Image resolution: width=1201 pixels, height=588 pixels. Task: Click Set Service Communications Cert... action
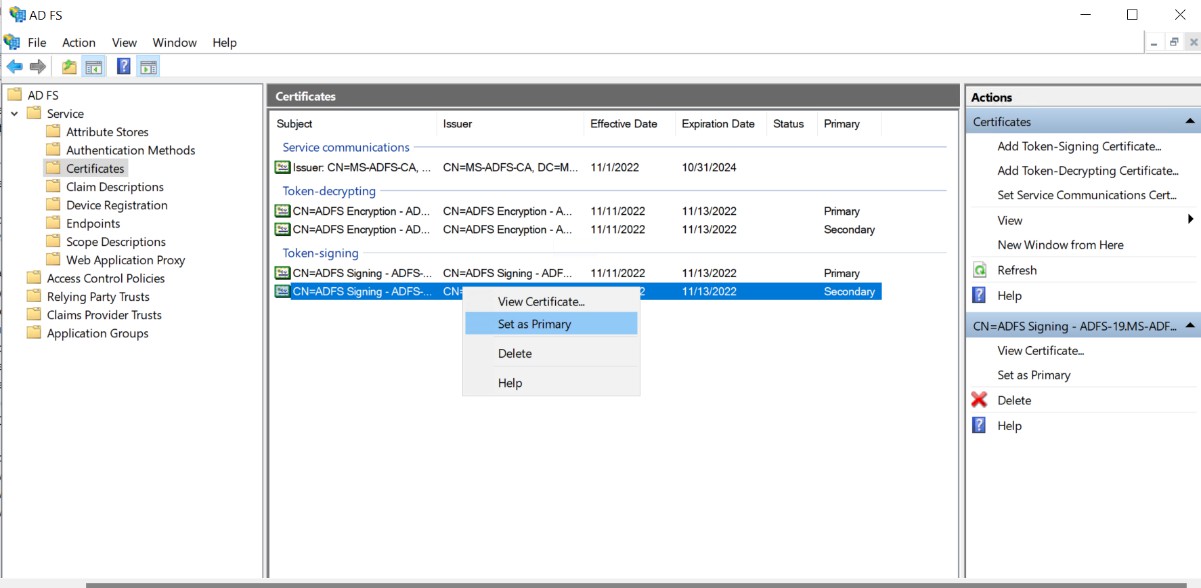click(x=1087, y=195)
